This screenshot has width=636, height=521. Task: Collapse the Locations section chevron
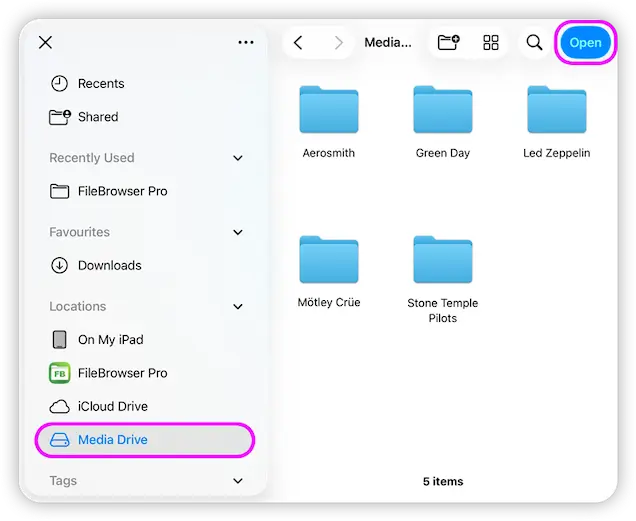pyautogui.click(x=238, y=307)
